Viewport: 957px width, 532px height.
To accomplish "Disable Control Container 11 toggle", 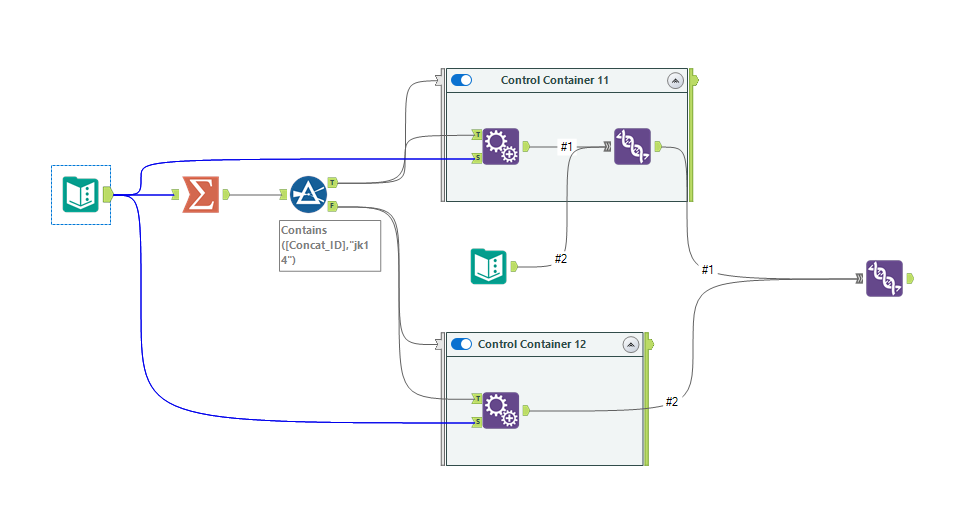I will point(461,80).
